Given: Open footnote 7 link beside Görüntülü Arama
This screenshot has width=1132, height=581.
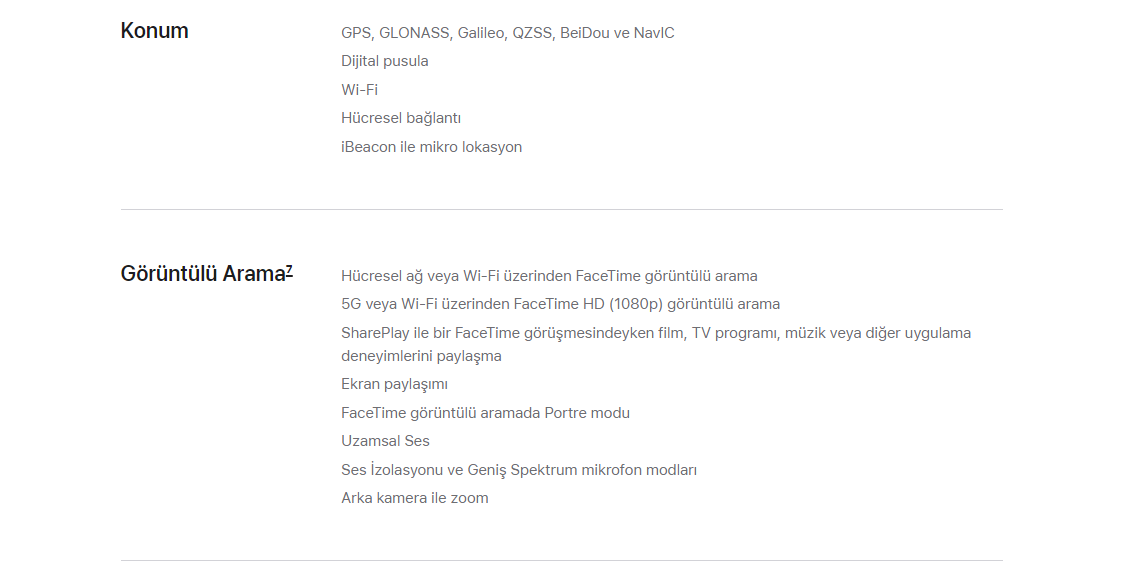Looking at the screenshot, I should point(289,271).
